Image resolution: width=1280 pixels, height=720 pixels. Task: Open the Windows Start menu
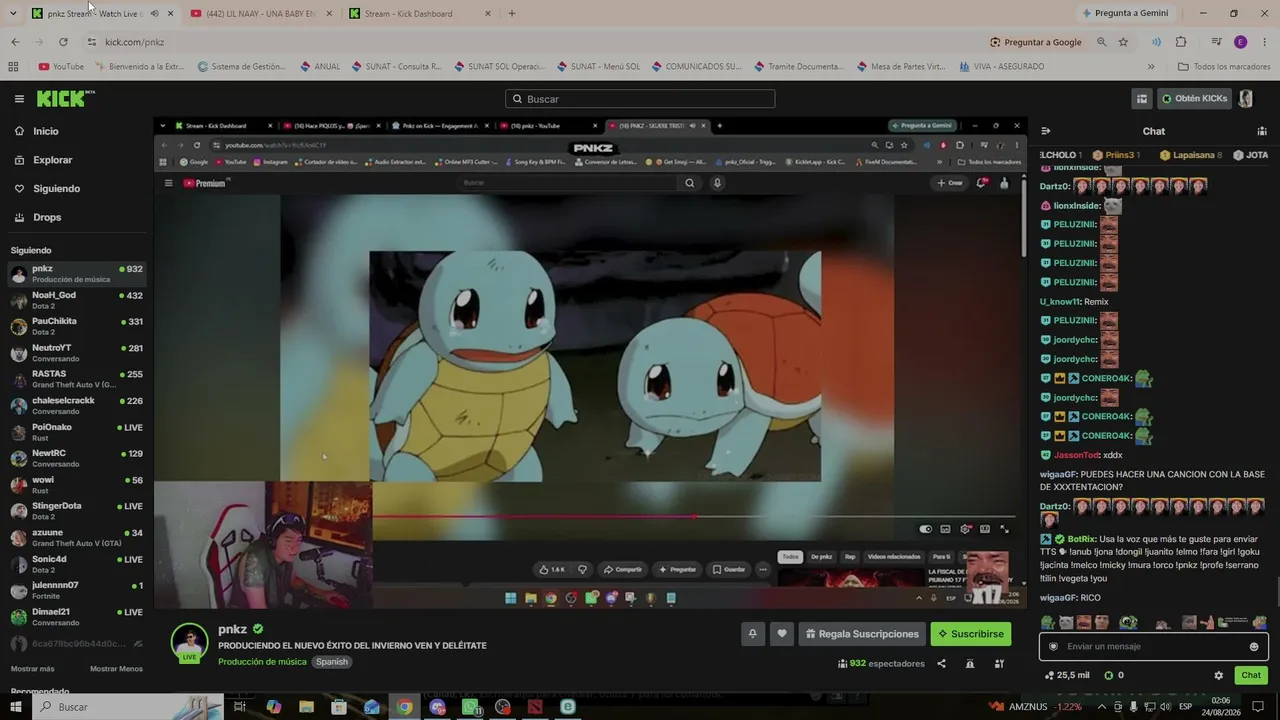click(17, 707)
